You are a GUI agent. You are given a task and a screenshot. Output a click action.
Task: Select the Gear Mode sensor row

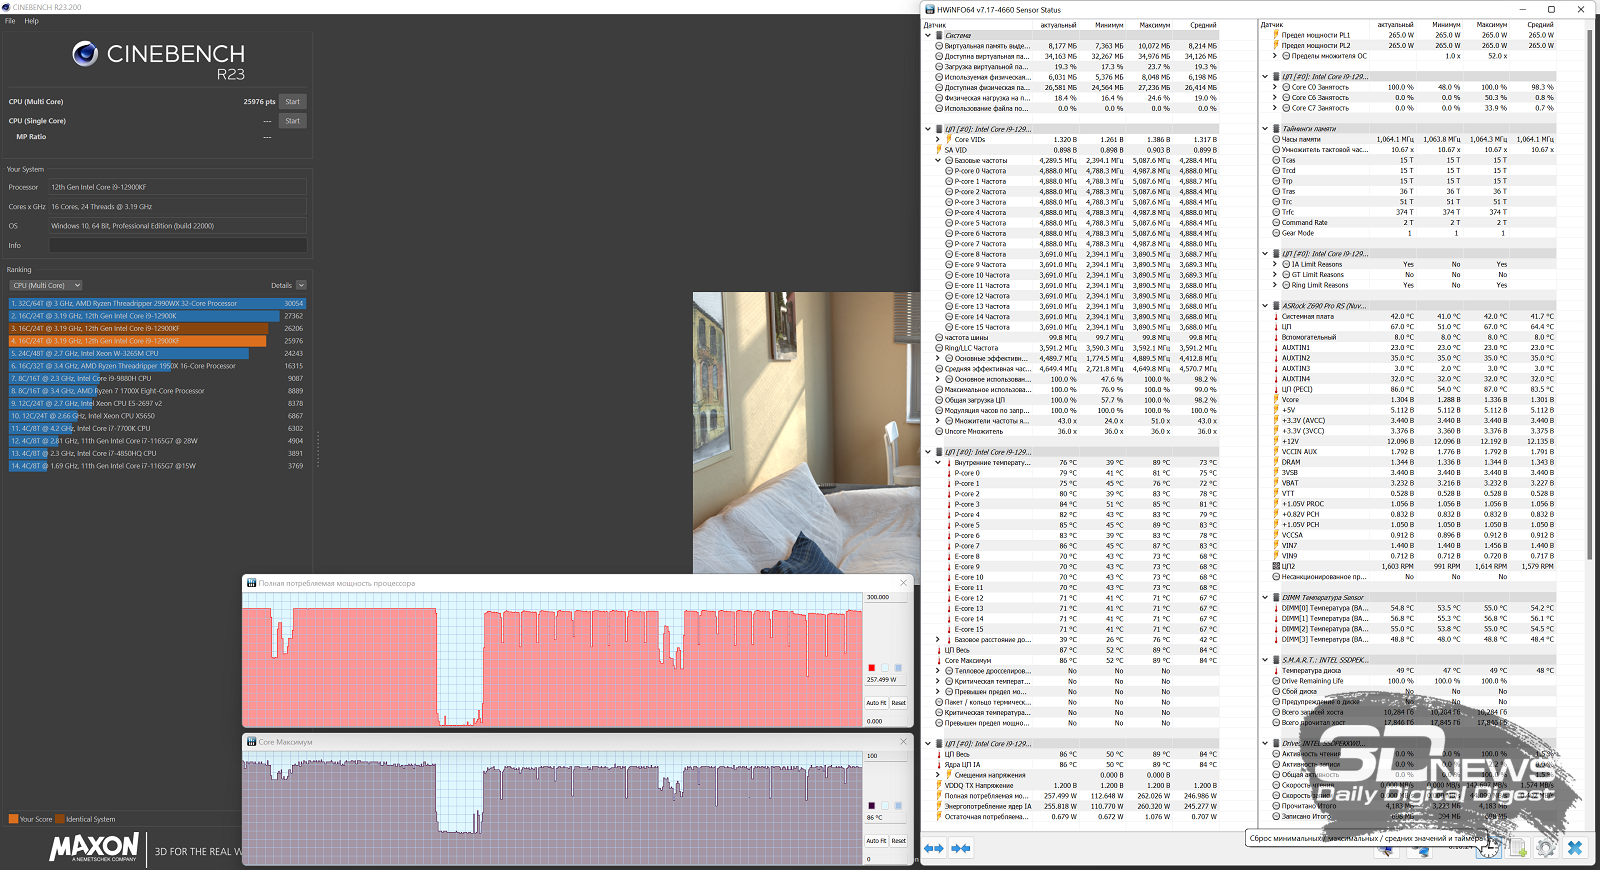click(1414, 233)
